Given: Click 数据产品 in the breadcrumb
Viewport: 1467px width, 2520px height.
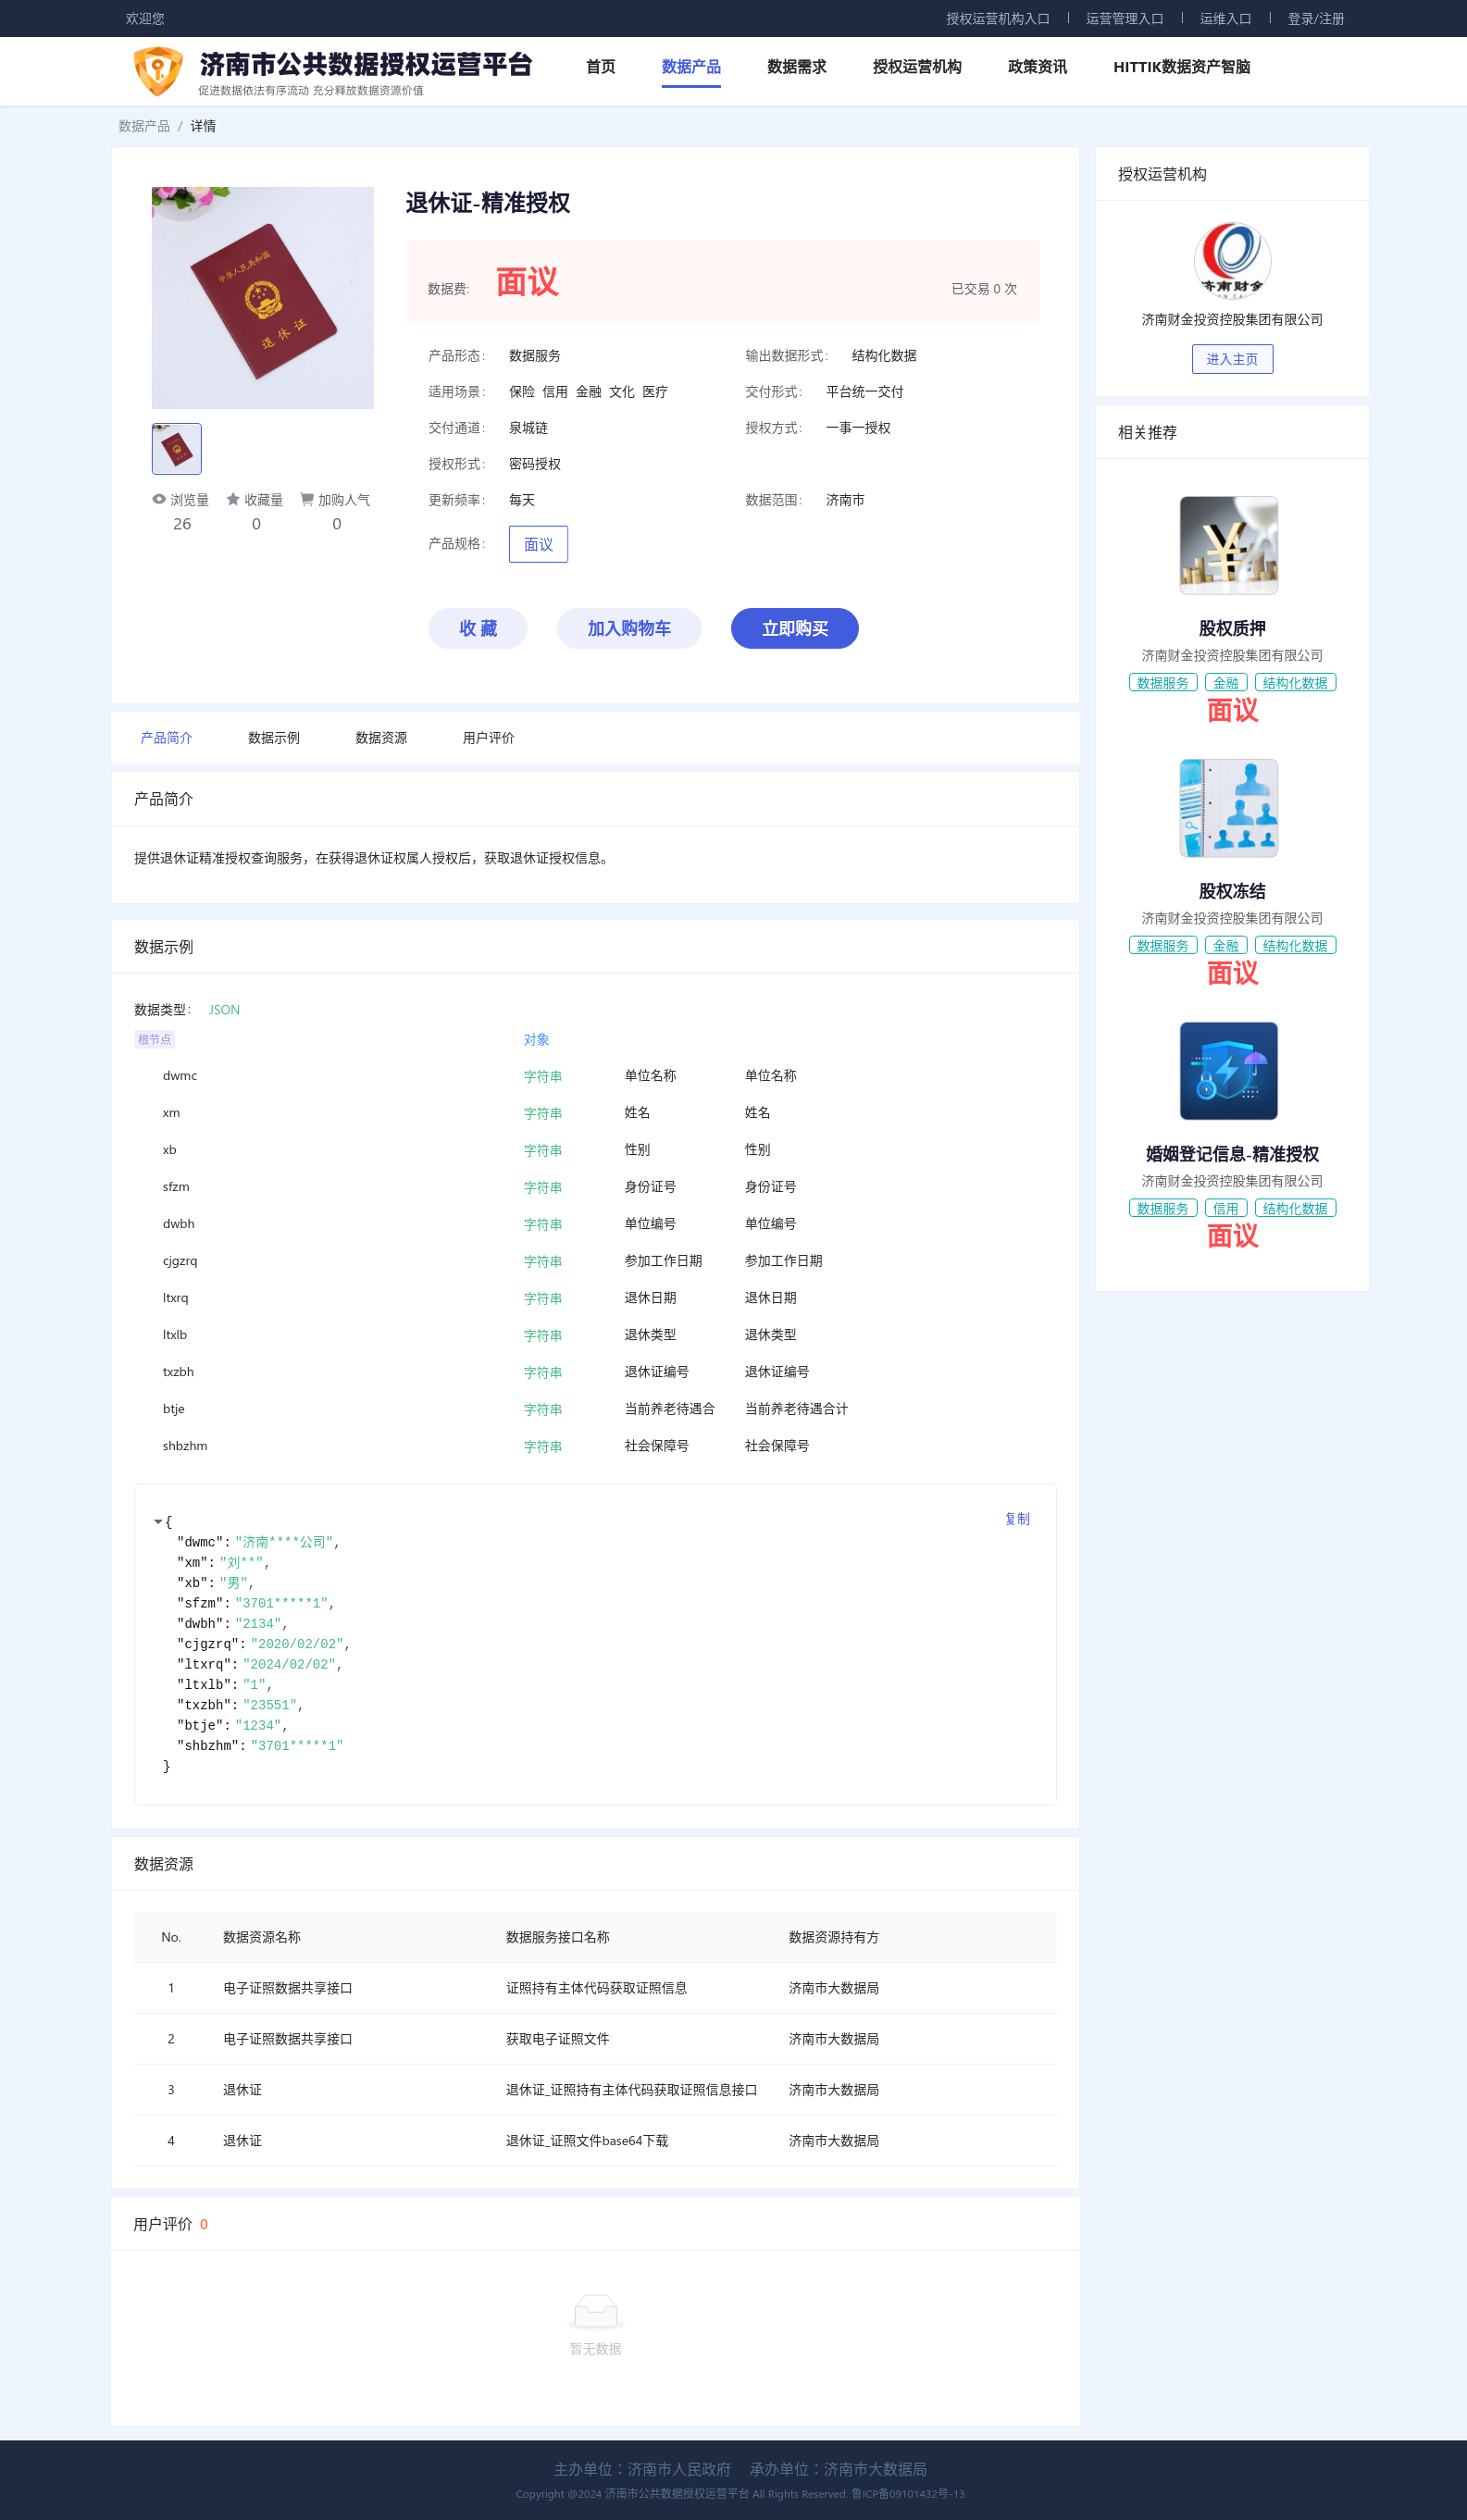Looking at the screenshot, I should [144, 126].
